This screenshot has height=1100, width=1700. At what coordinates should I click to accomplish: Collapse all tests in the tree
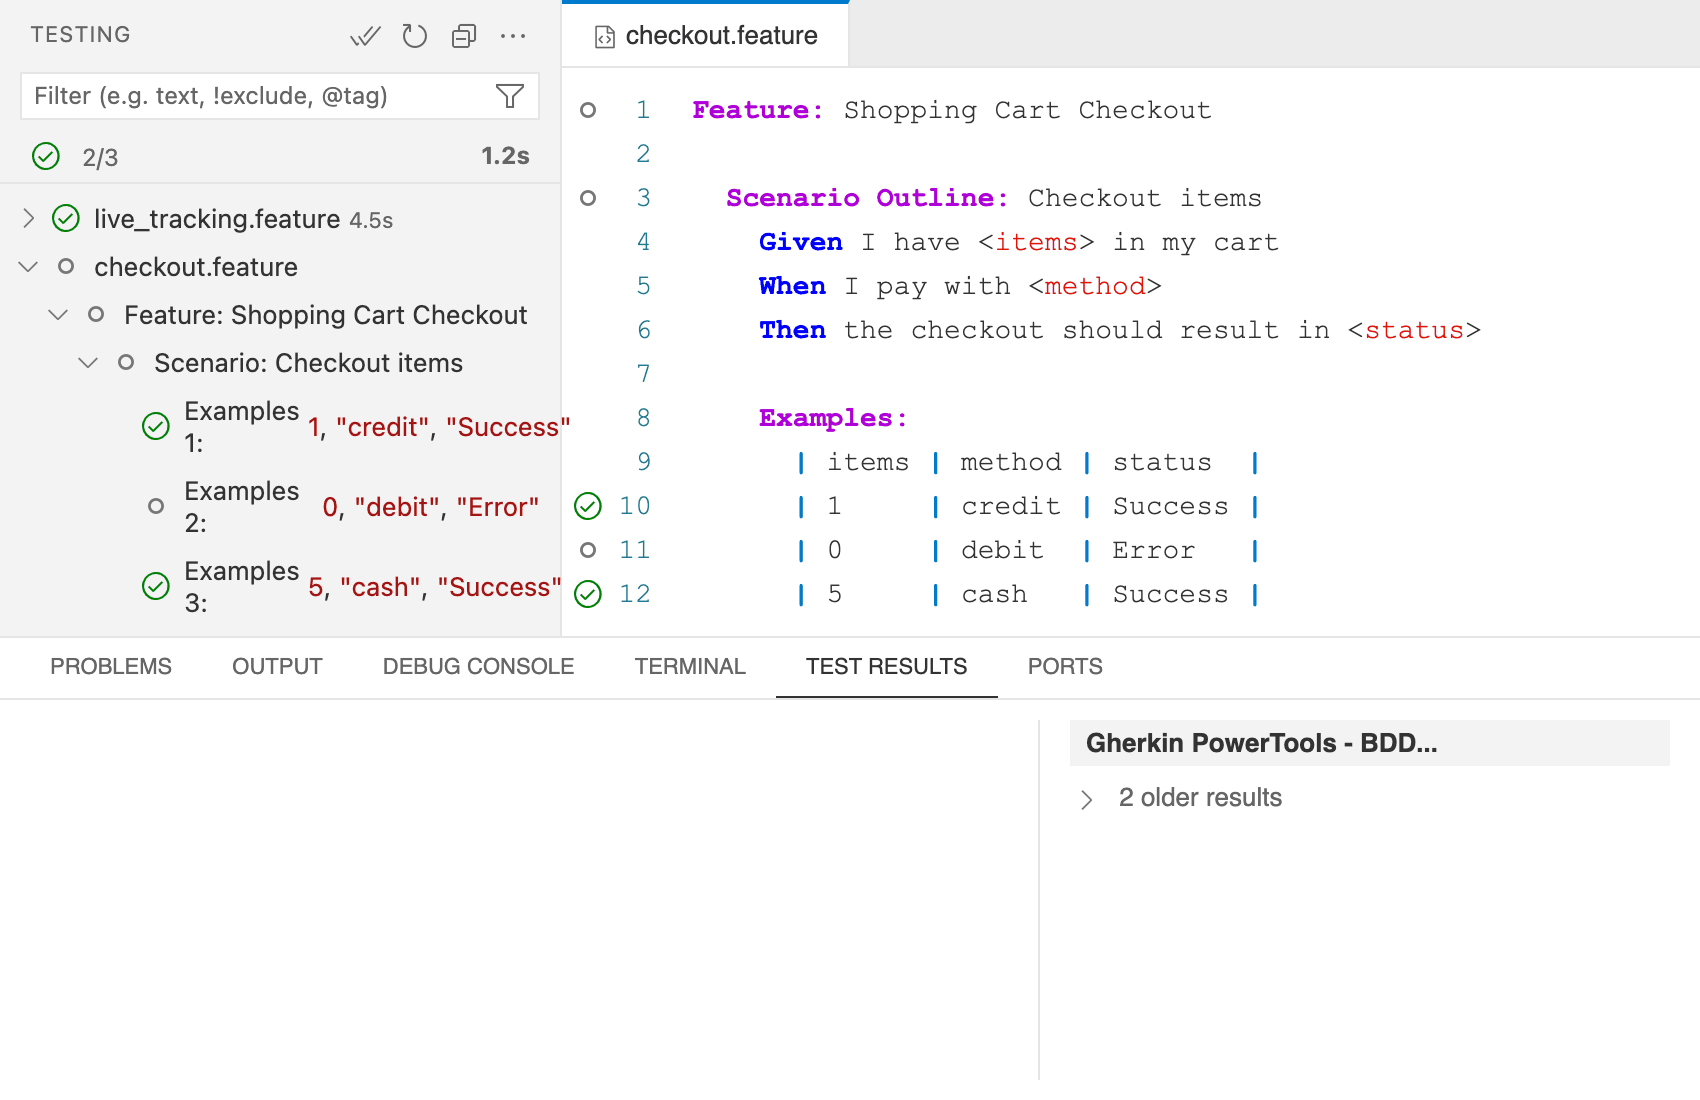(x=464, y=36)
